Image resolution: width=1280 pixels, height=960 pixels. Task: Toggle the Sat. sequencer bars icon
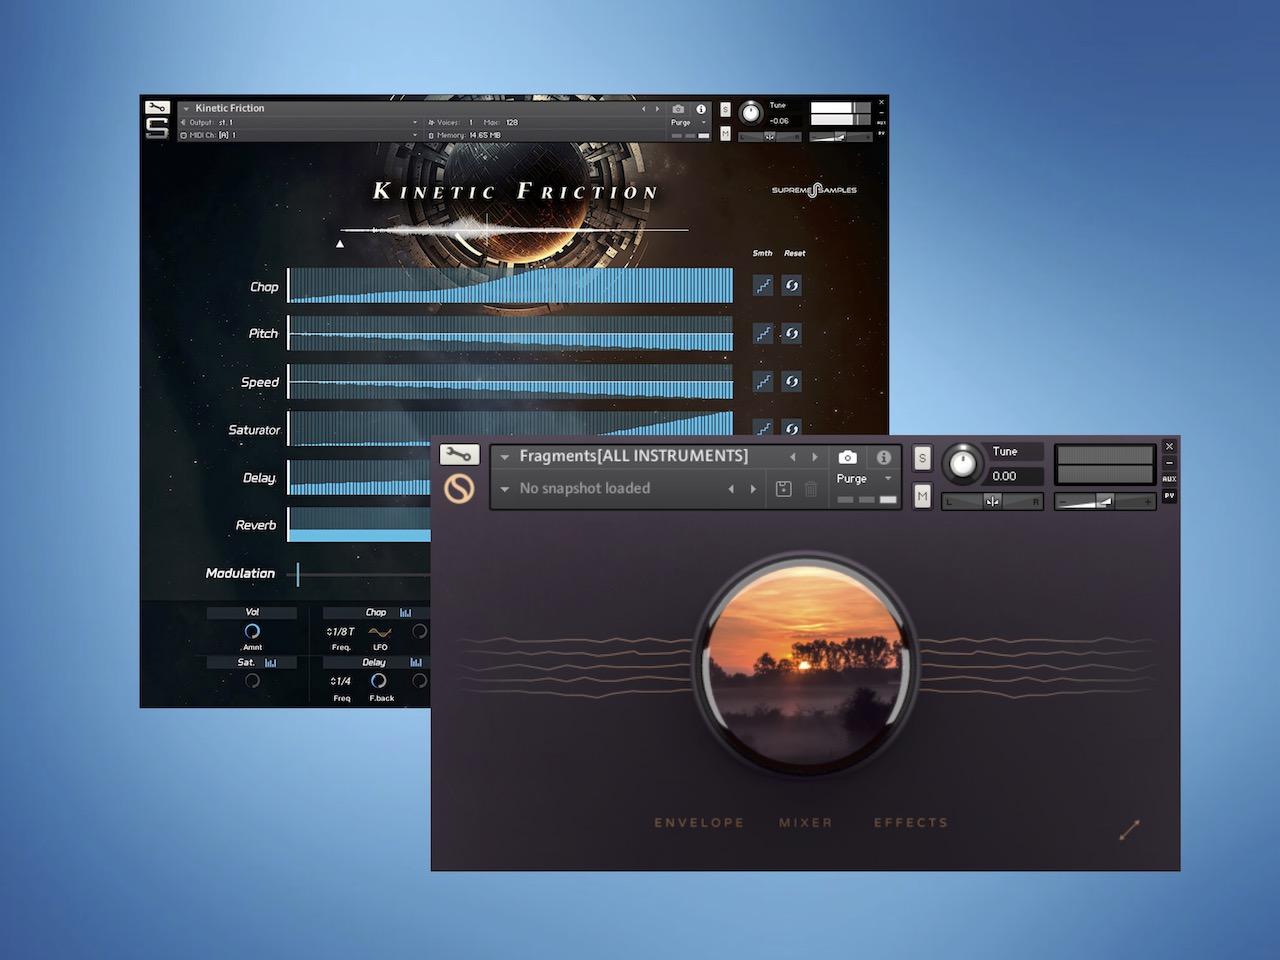(270, 663)
